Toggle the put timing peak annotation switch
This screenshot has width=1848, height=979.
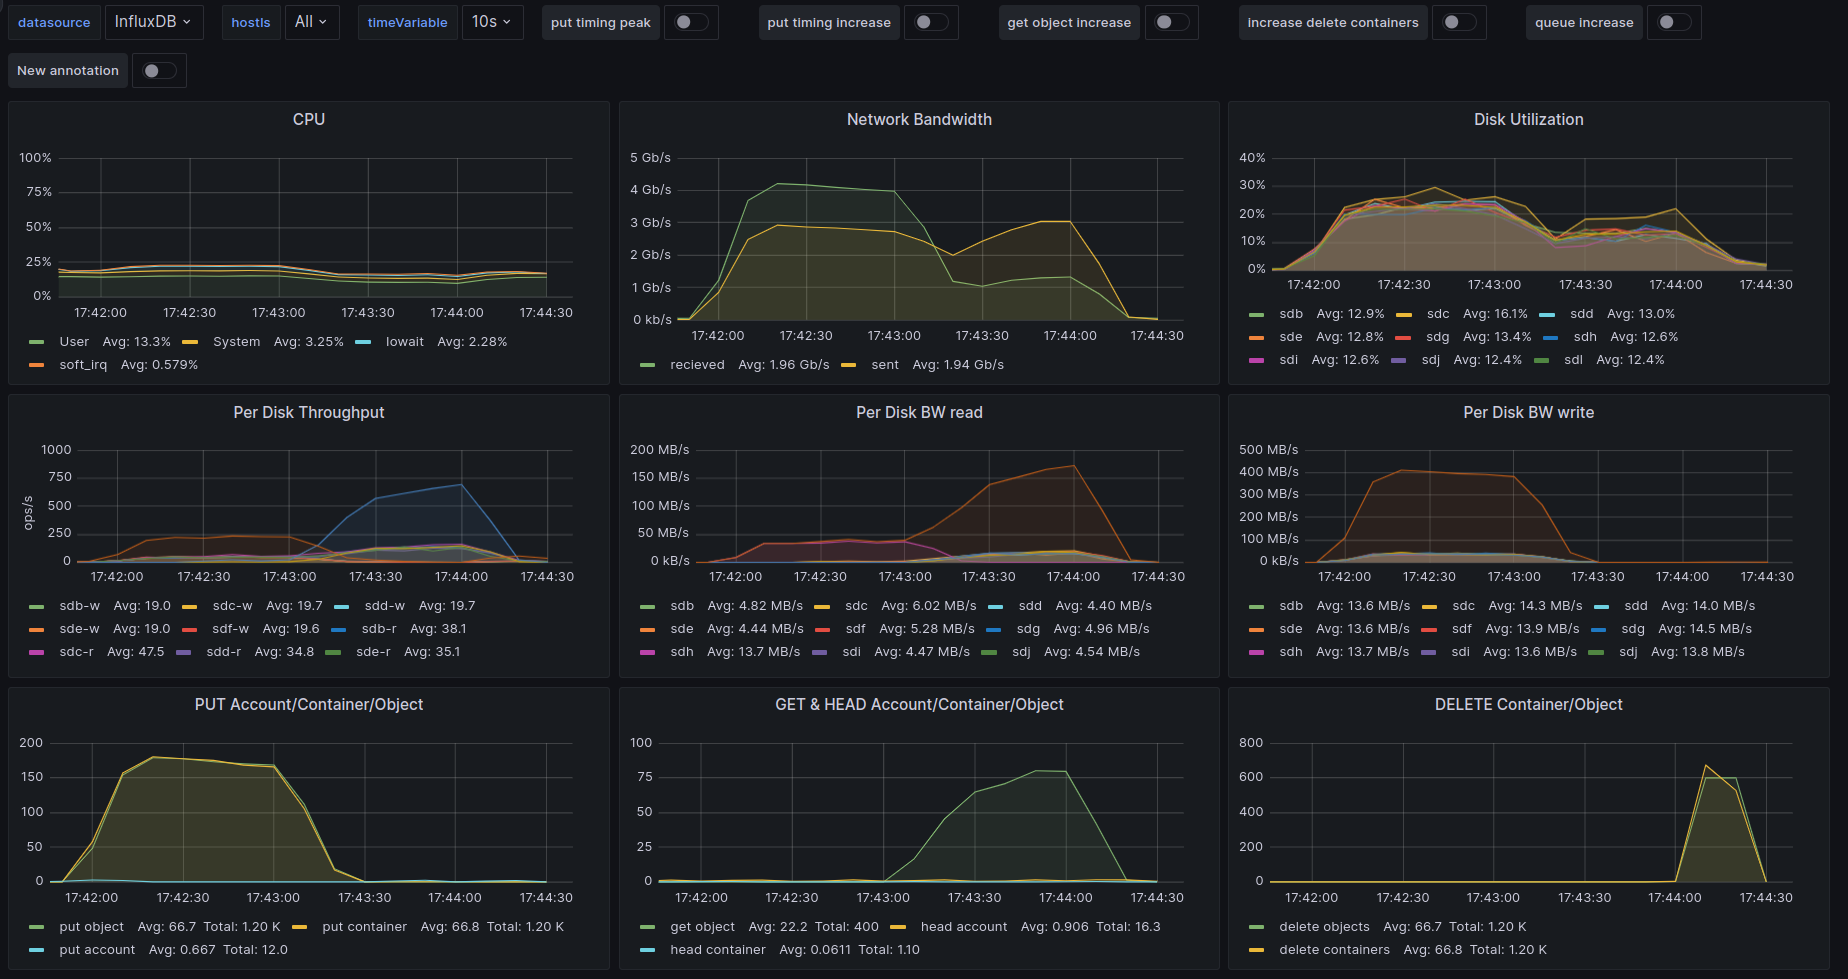tap(691, 22)
